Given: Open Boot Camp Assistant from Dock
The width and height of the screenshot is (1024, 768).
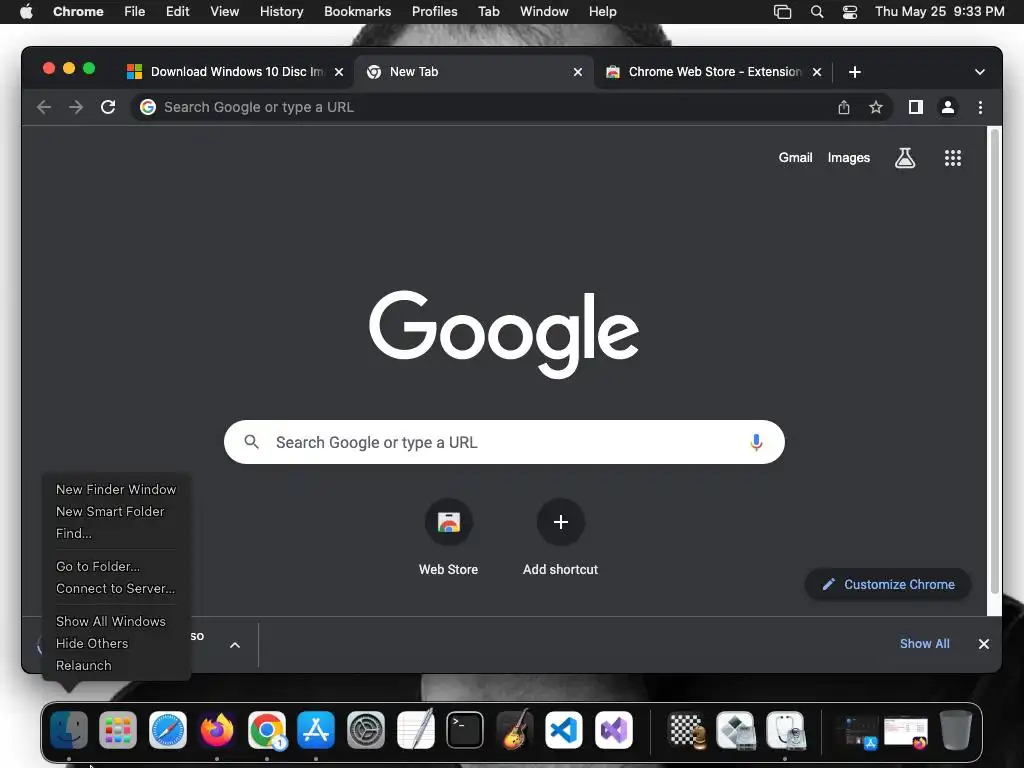Looking at the screenshot, I should pos(736,729).
